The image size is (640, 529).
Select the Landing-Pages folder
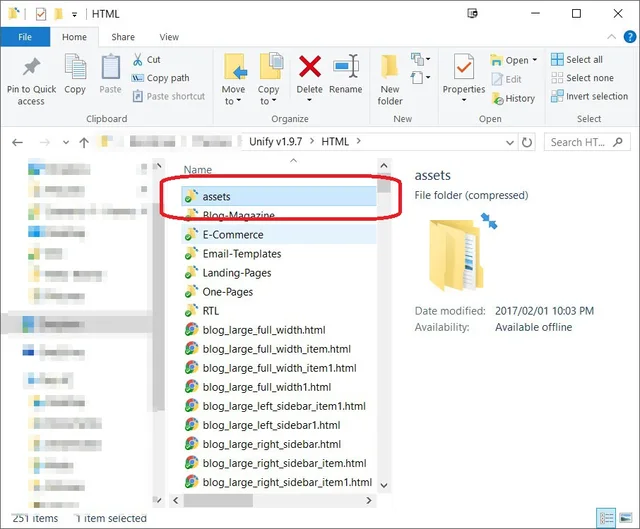coord(279,273)
